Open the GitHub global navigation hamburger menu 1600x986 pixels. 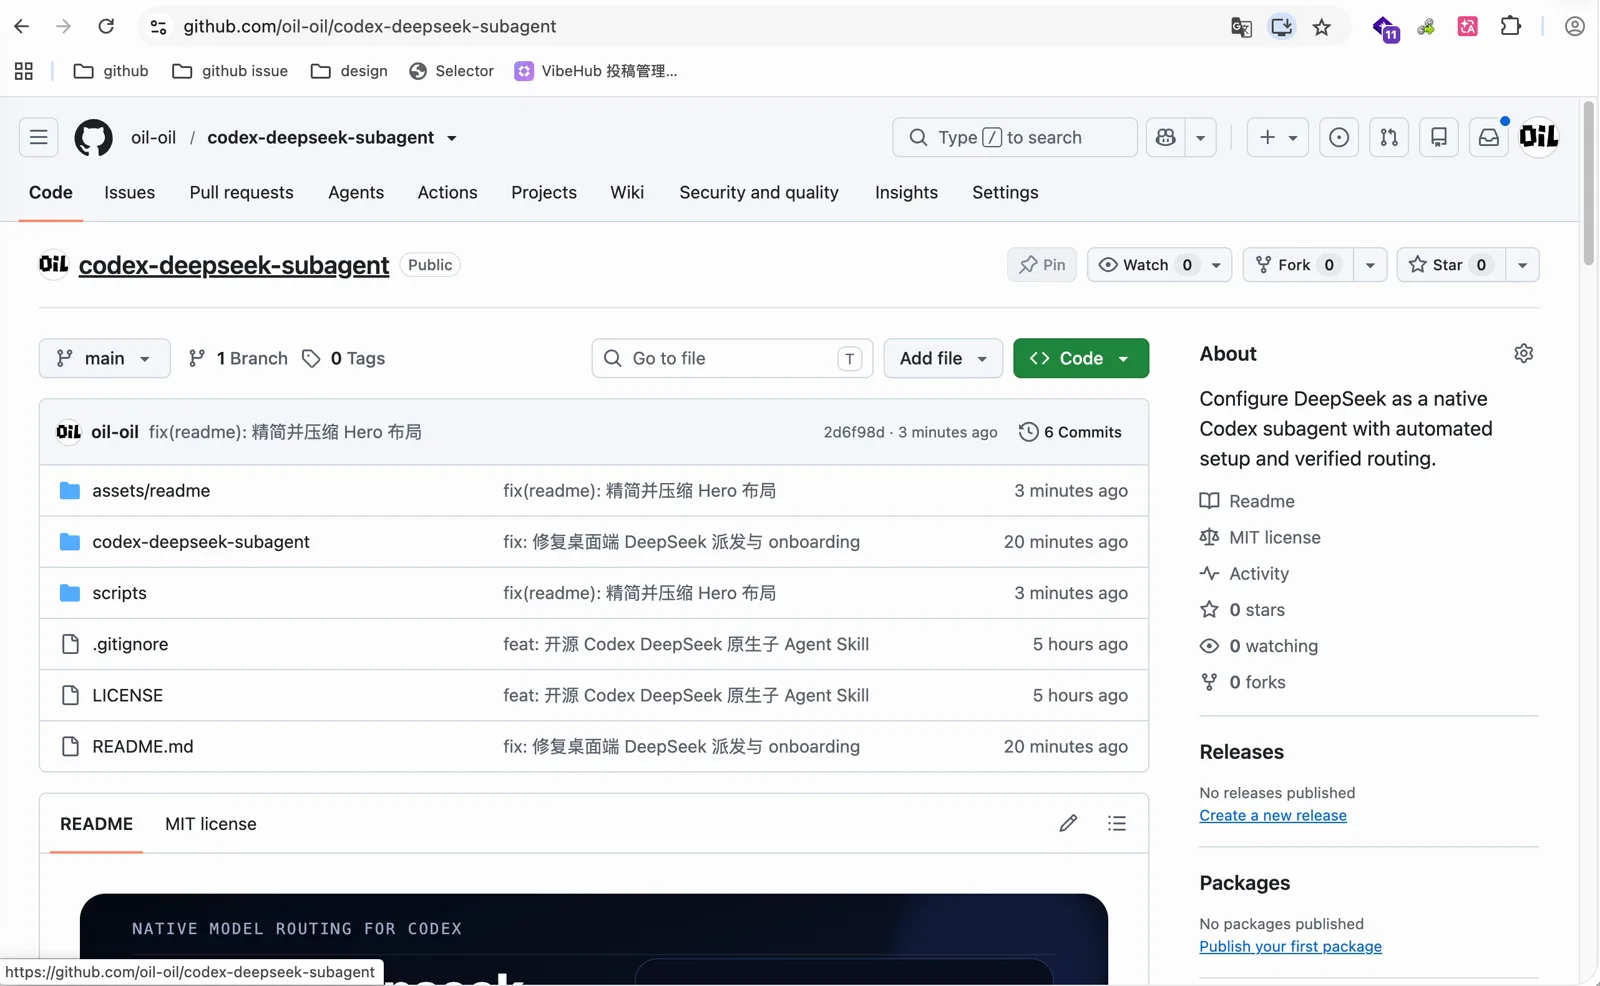tap(39, 137)
